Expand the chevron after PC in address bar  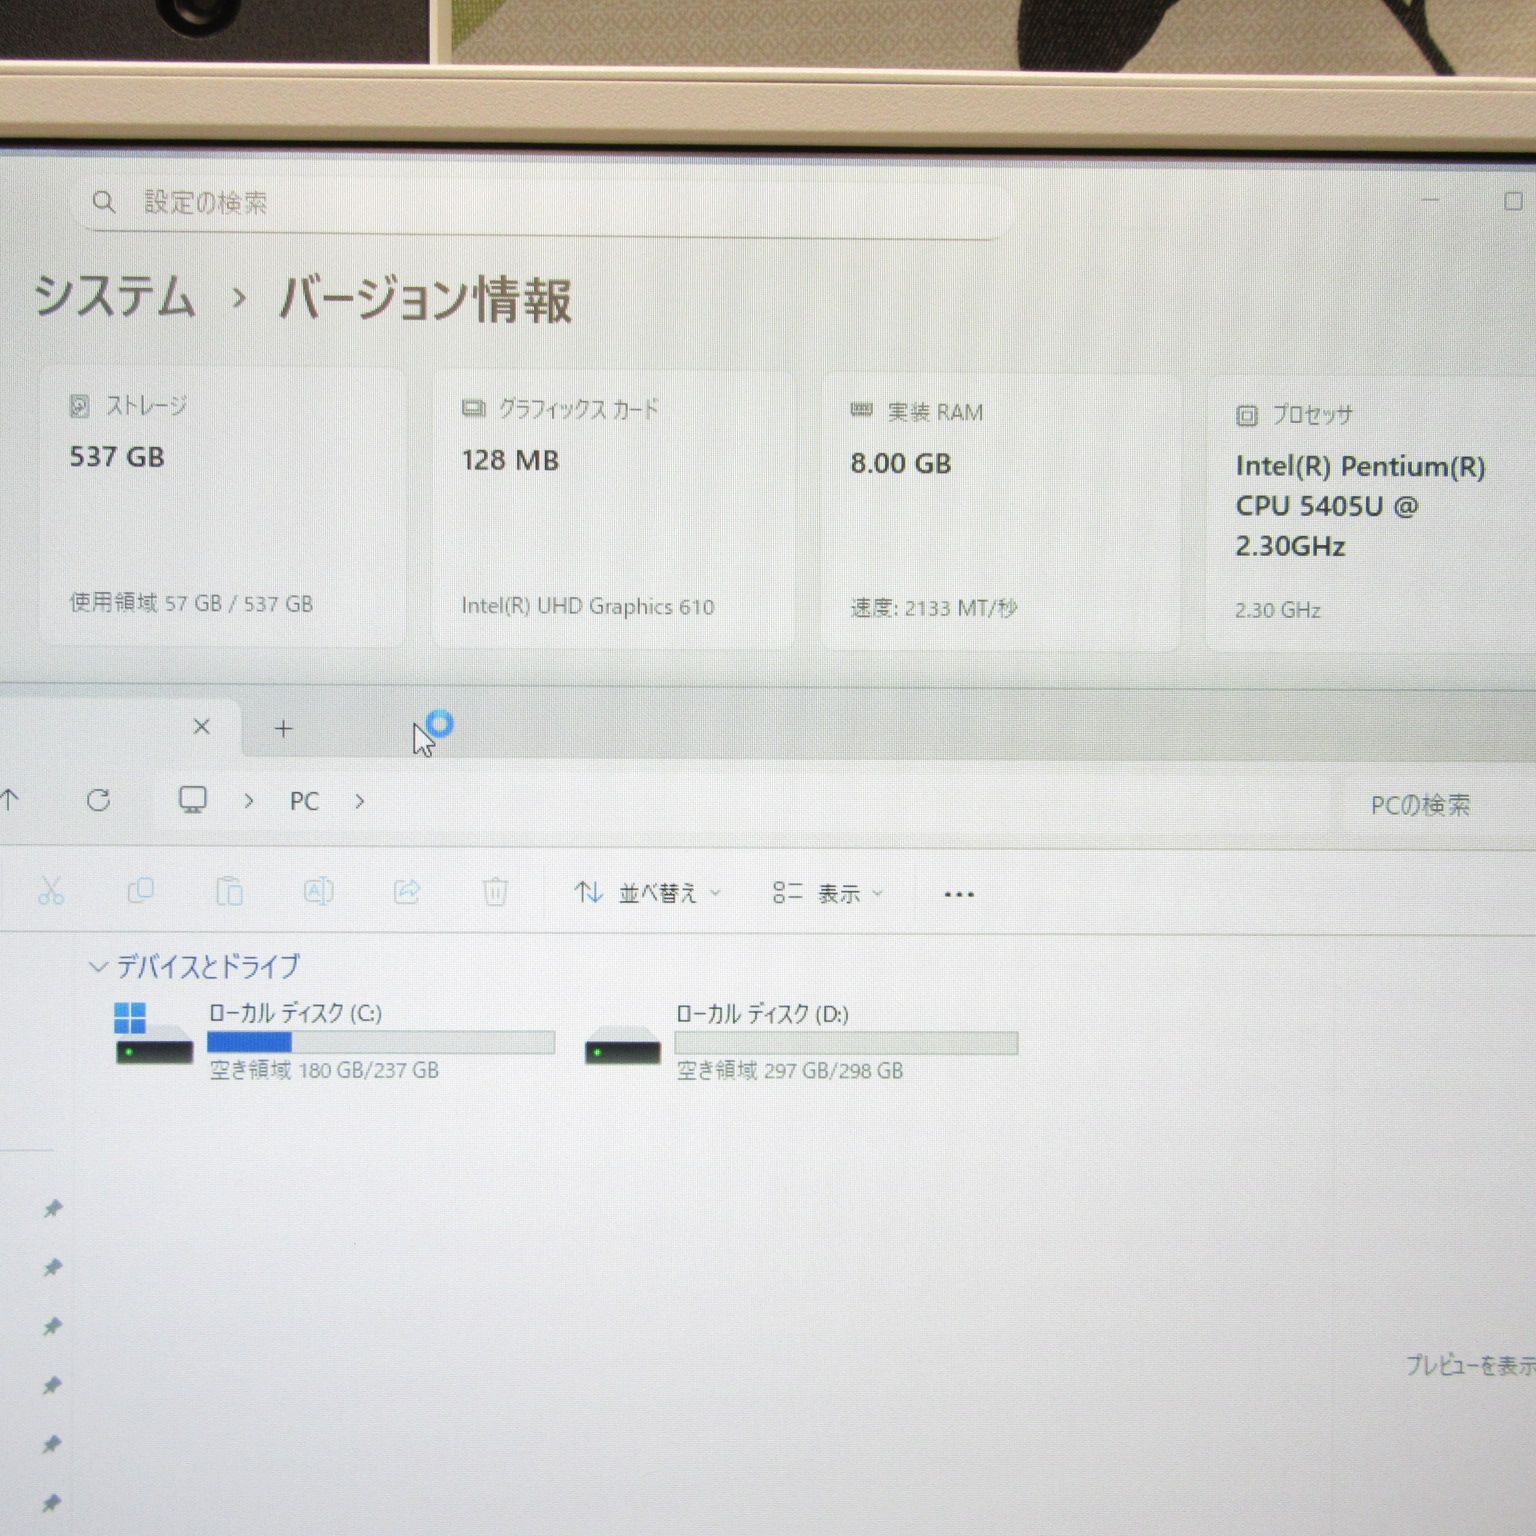(x=360, y=801)
